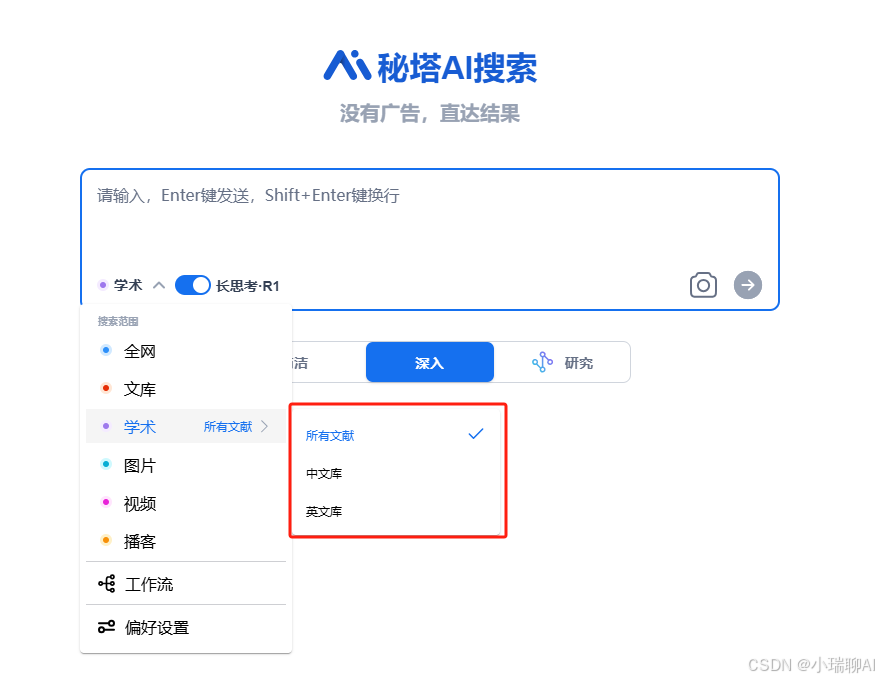Screen dimensions: 879x680
Task: Click the camera image upload icon
Action: 703,285
